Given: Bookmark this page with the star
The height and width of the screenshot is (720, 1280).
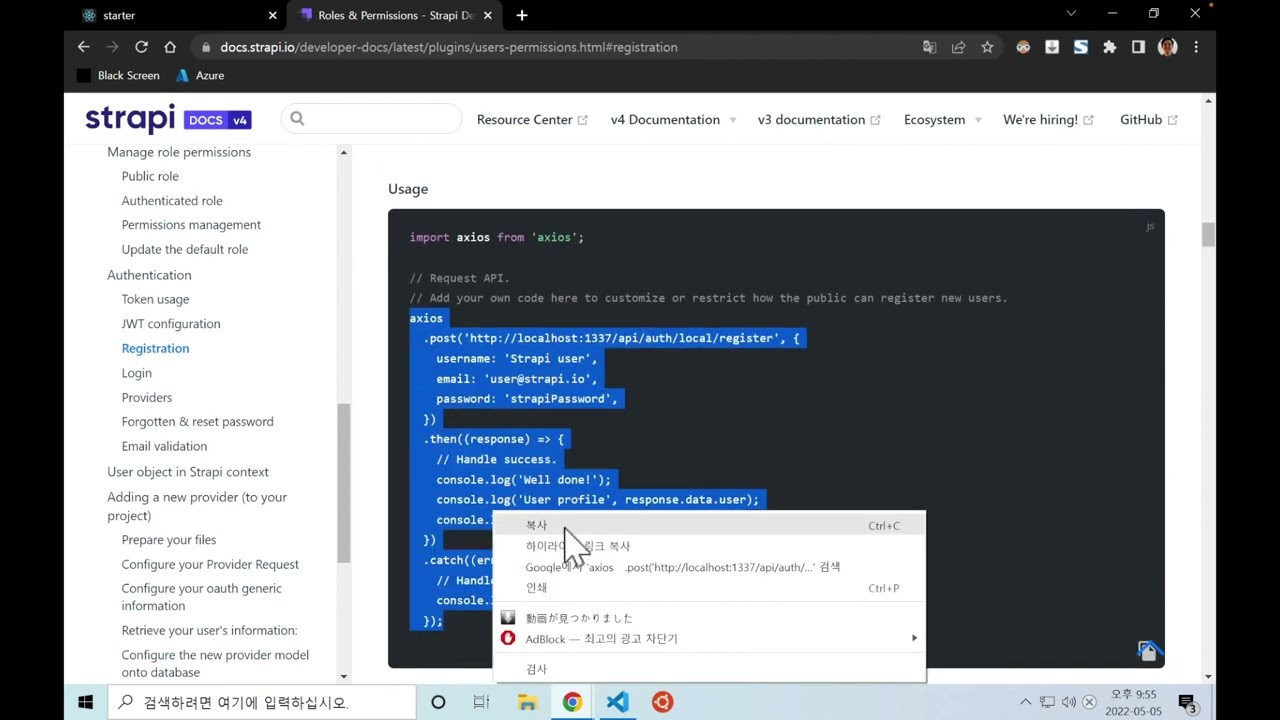Looking at the screenshot, I should (987, 47).
